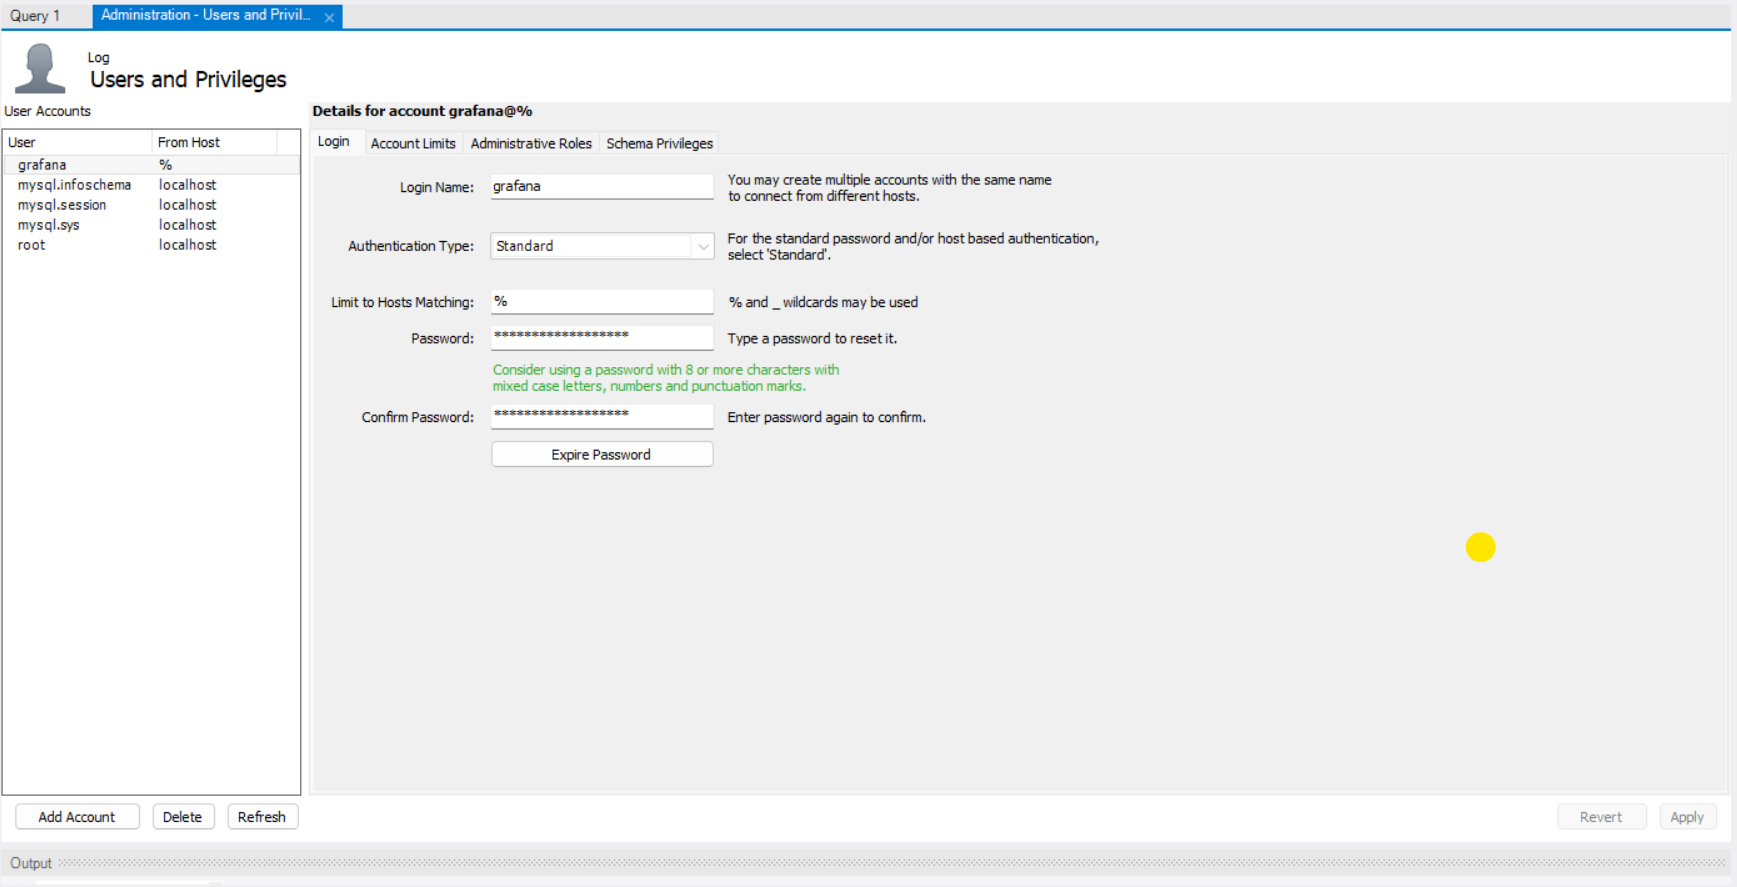
Task: Click into the Password field
Action: tap(602, 338)
